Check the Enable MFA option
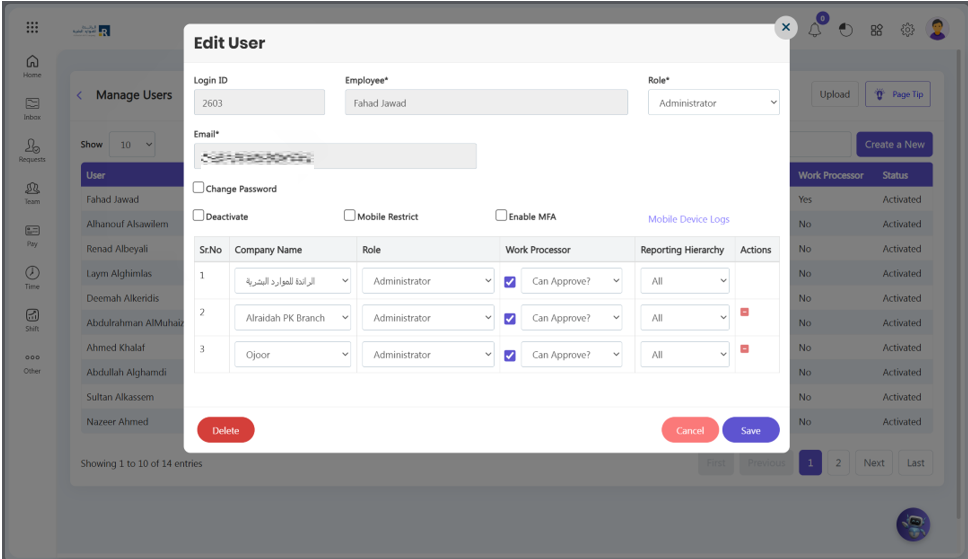The width and height of the screenshot is (968, 559). [x=501, y=216]
